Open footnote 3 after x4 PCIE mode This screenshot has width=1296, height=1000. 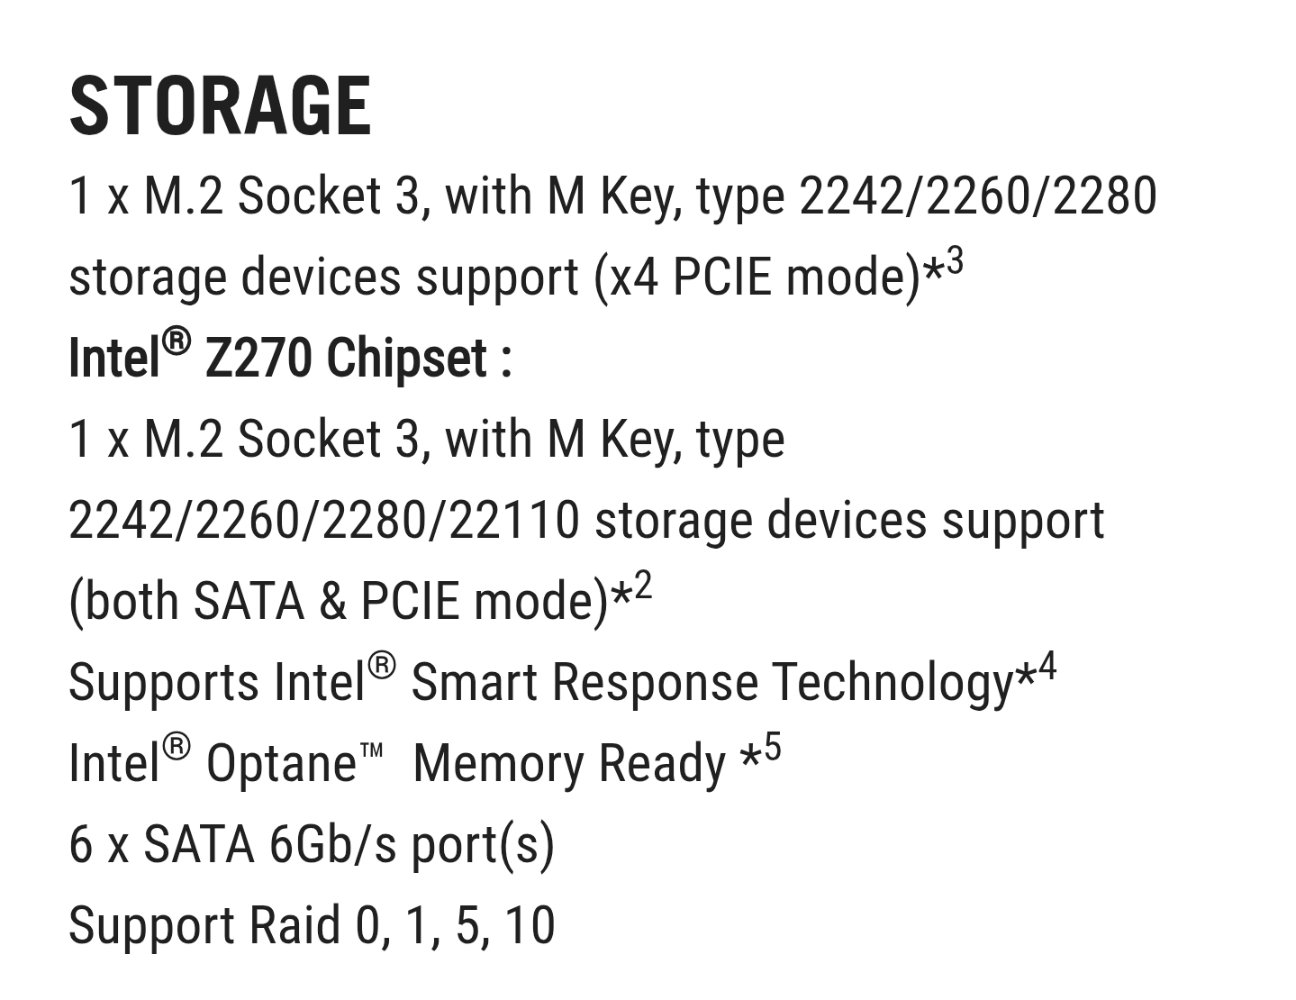954,265
